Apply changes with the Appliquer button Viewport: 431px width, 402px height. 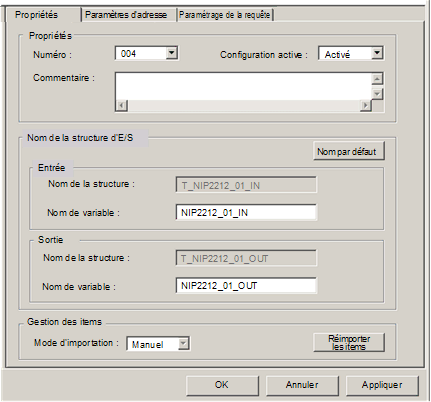point(382,385)
